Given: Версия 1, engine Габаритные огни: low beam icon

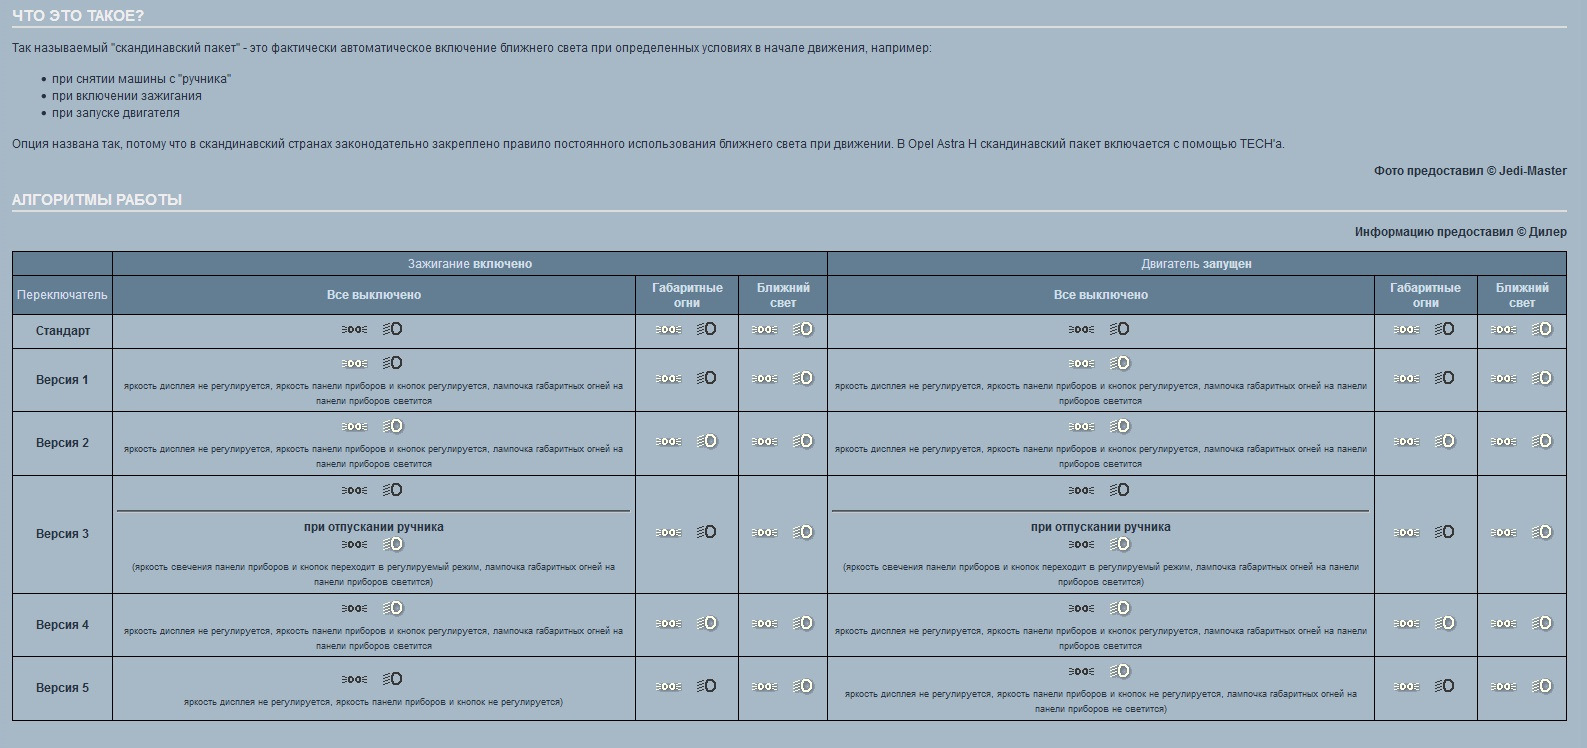Looking at the screenshot, I should click(x=1444, y=378).
